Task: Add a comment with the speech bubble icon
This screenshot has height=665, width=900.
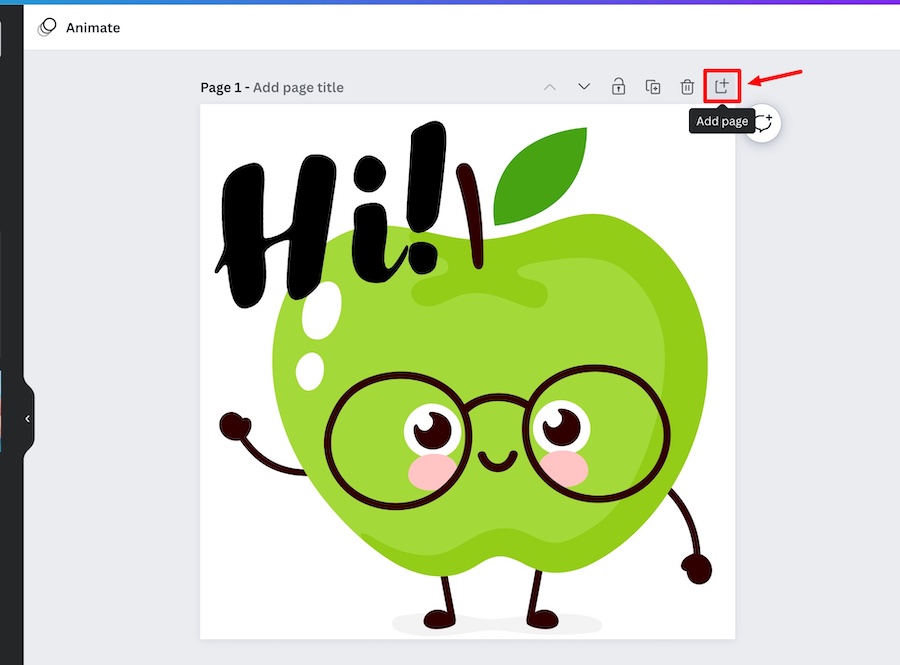Action: pos(766,122)
